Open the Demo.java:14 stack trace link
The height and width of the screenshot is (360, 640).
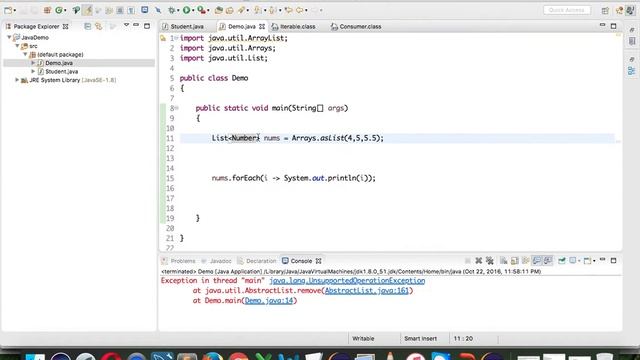pyautogui.click(x=269, y=300)
